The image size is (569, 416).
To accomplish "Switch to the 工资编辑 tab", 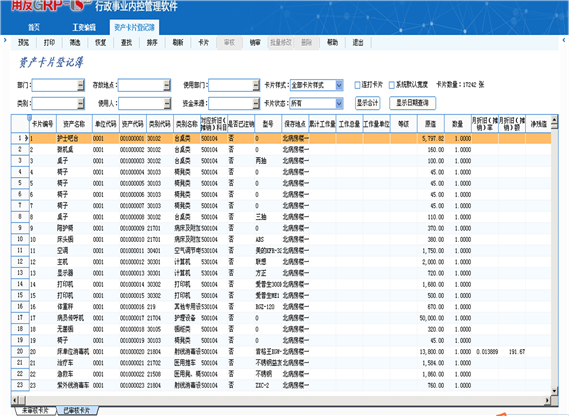I will 84,28.
